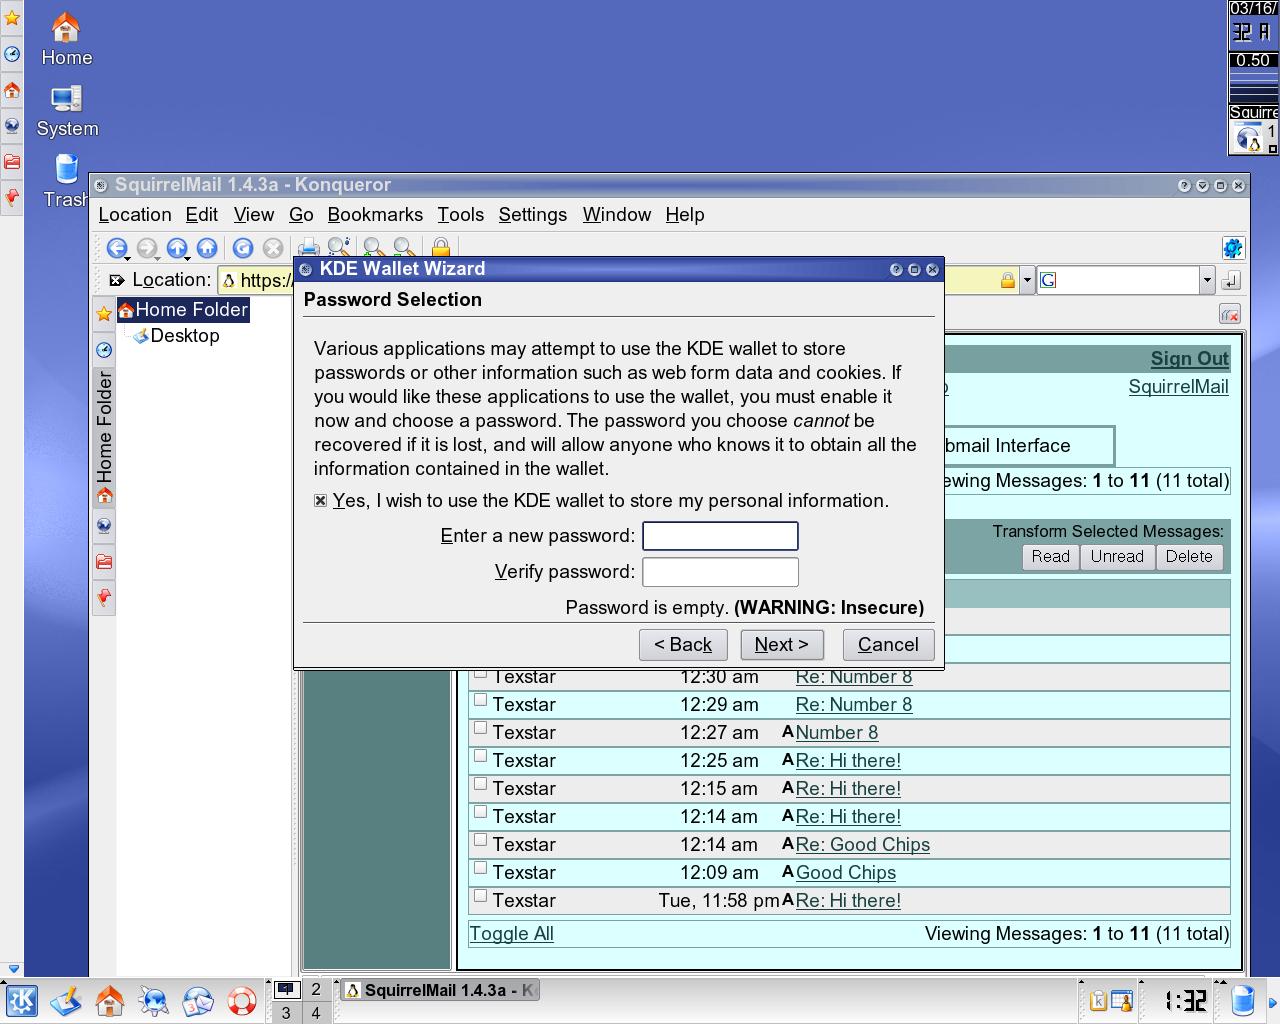Open the Services flag tab in Konqueror sidebar
1280x1024 pixels.
click(x=104, y=598)
